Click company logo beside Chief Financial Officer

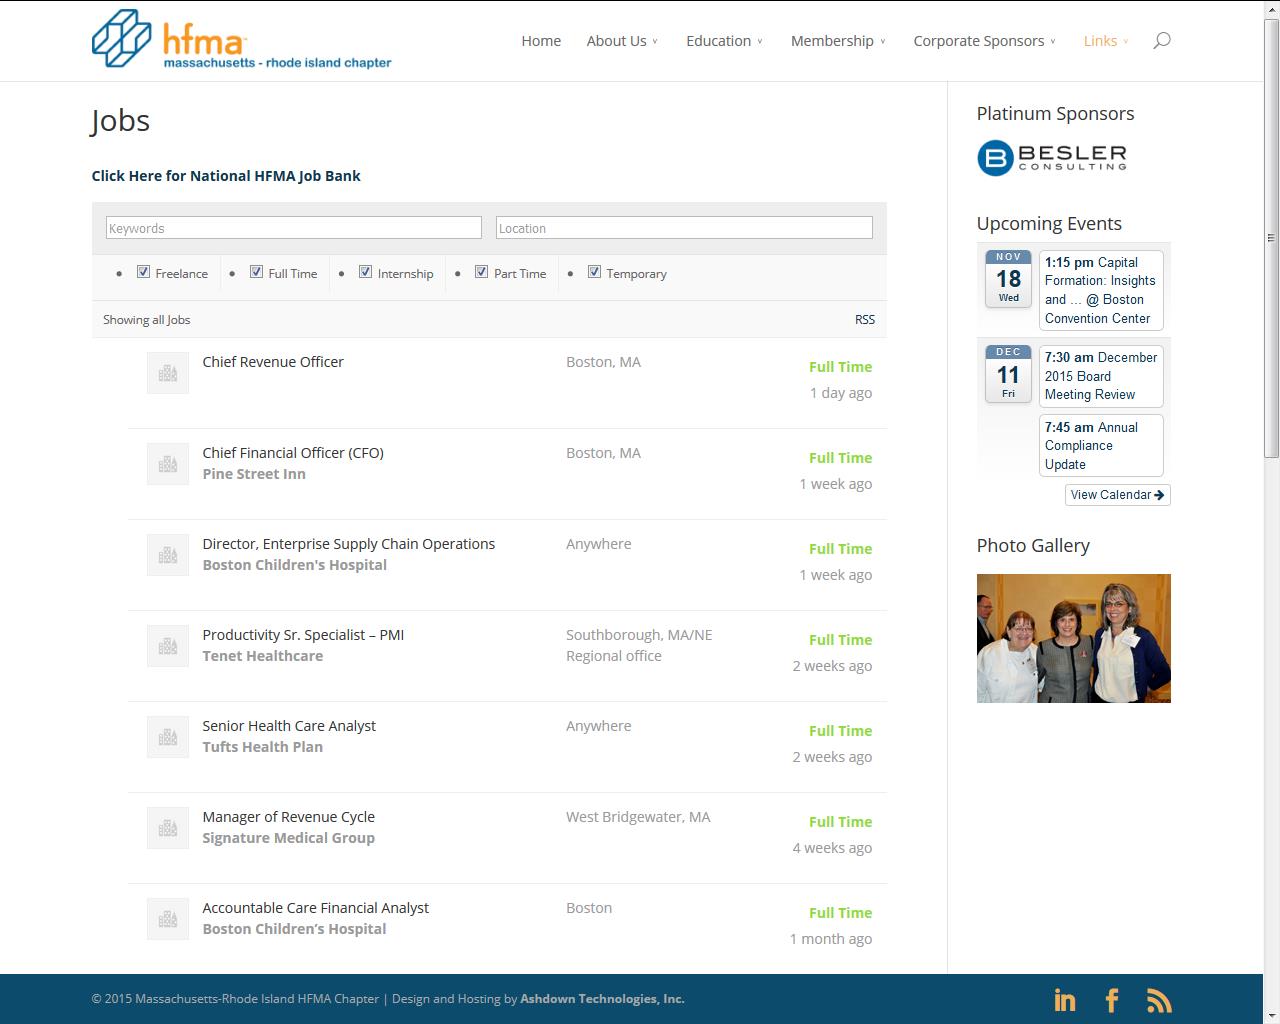point(168,464)
